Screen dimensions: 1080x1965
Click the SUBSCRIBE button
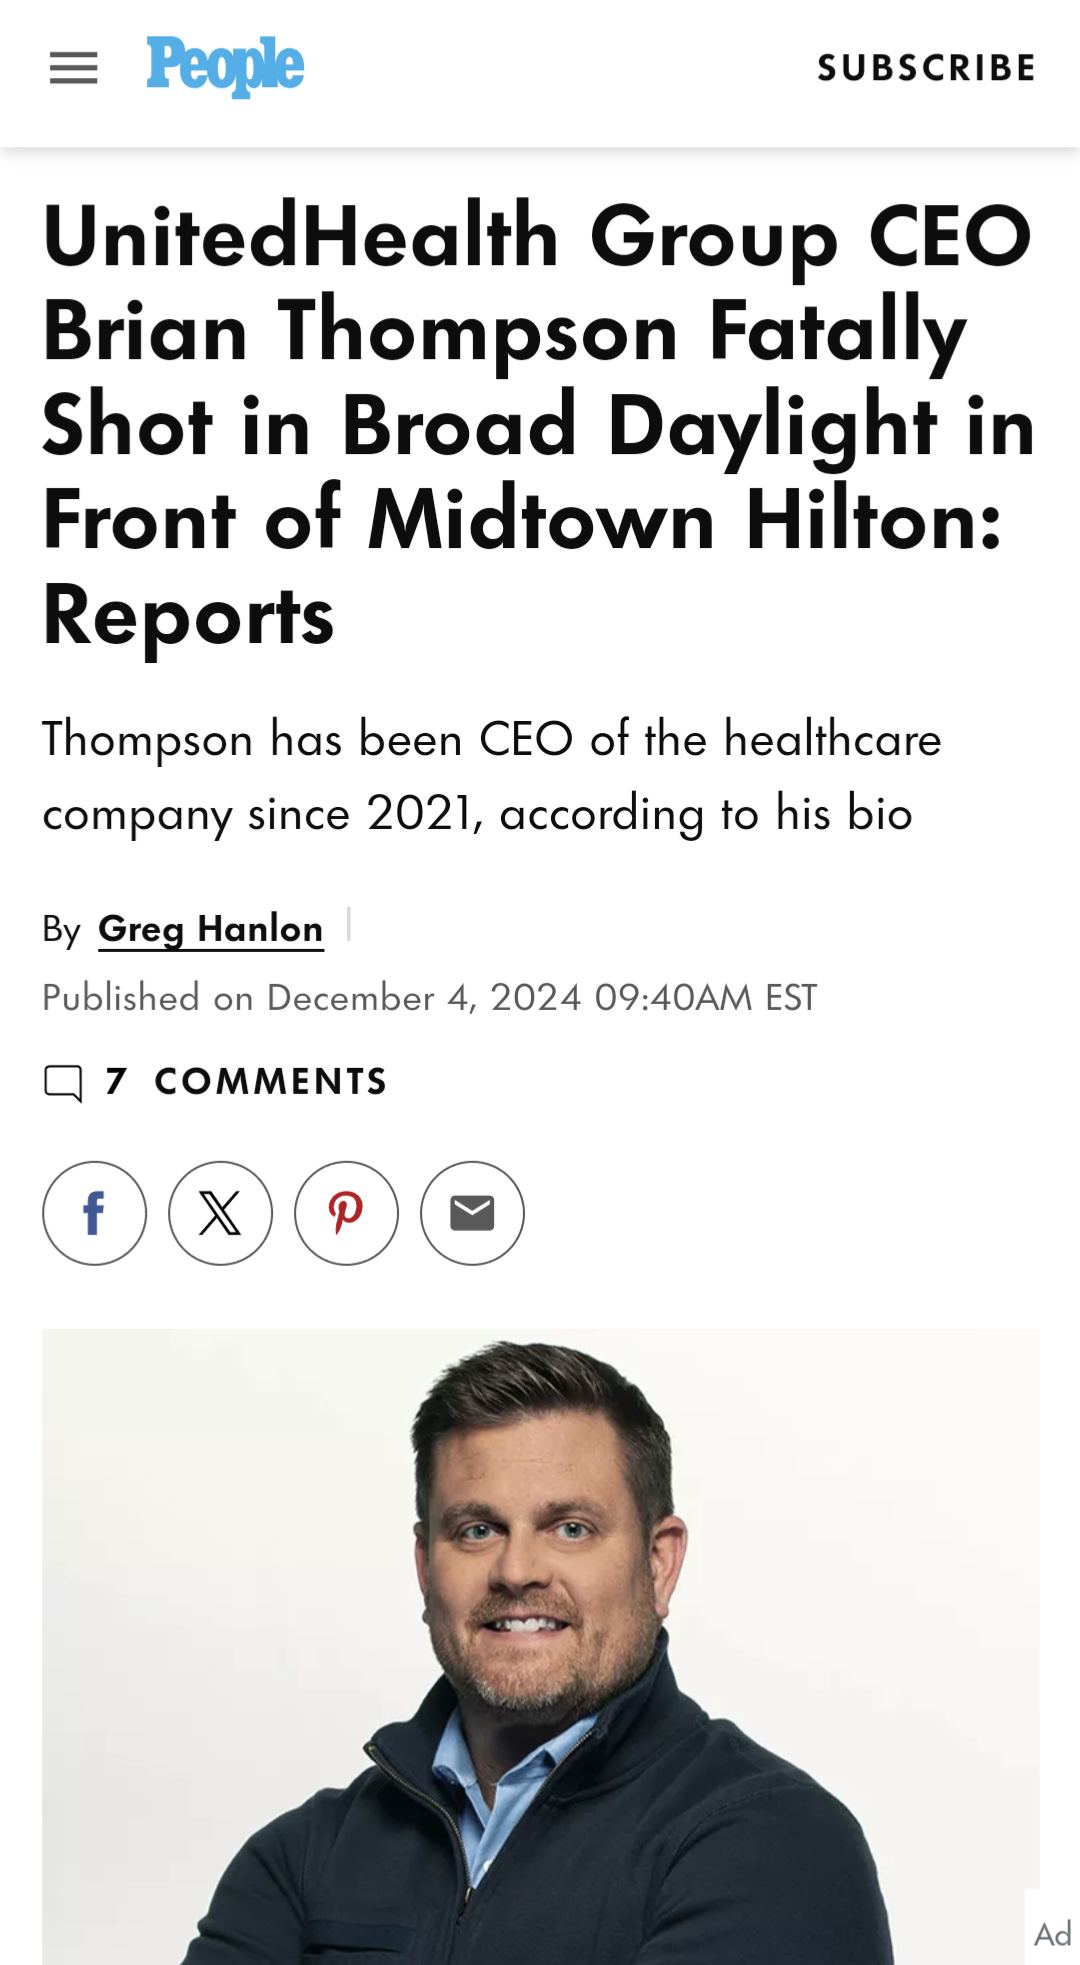click(x=925, y=68)
